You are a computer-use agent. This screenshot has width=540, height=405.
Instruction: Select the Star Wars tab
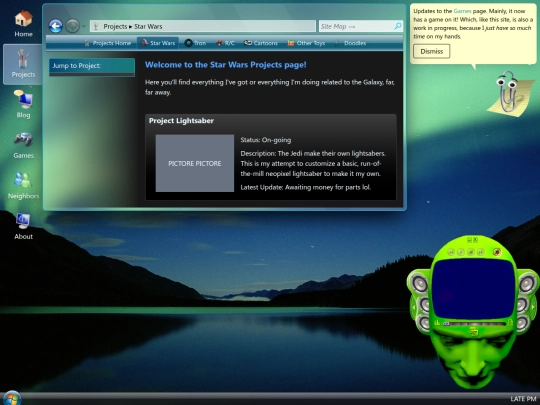pos(158,43)
